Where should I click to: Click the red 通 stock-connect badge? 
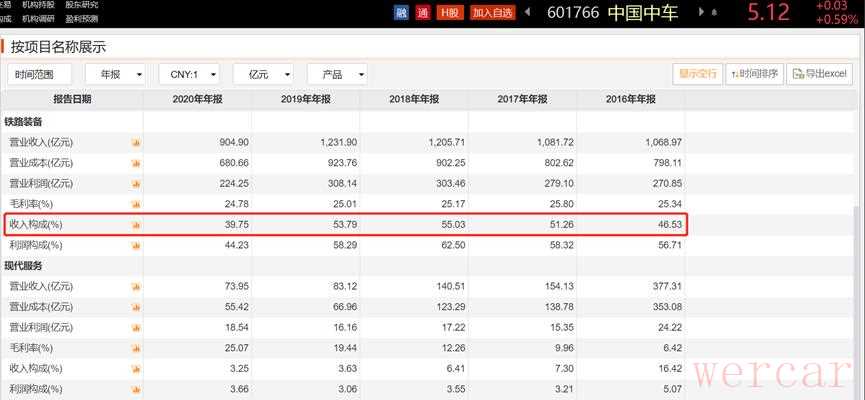coord(423,12)
